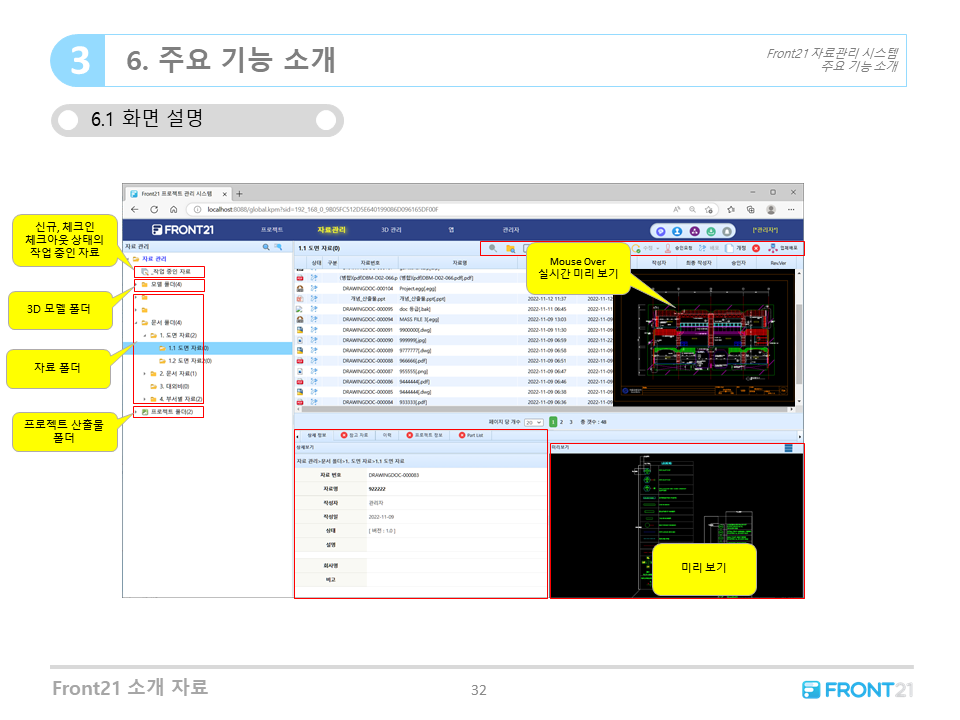This screenshot has width=960, height=720.
Task: Click the 자료번호 column header
Action: click(370, 263)
